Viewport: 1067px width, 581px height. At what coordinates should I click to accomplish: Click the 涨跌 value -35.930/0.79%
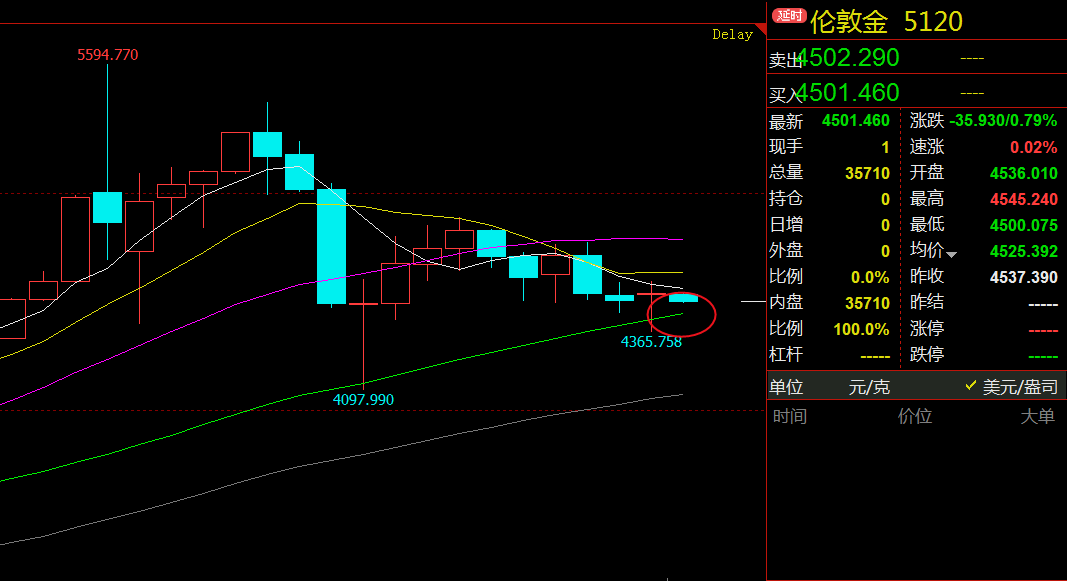[x=1003, y=121]
